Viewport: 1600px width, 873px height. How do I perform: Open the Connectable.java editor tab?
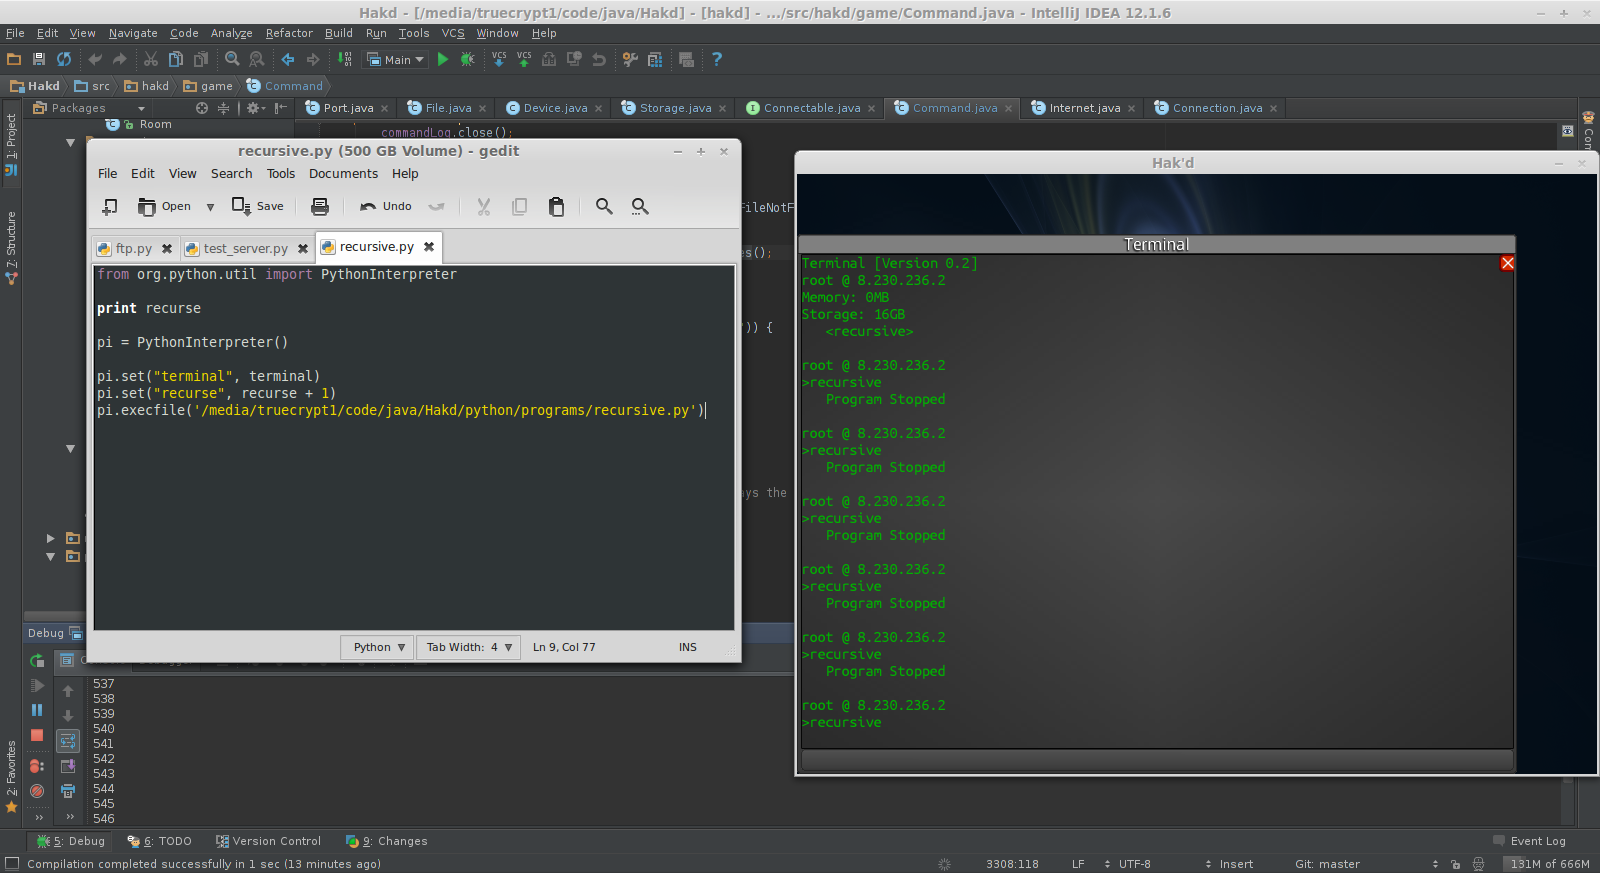pos(812,108)
